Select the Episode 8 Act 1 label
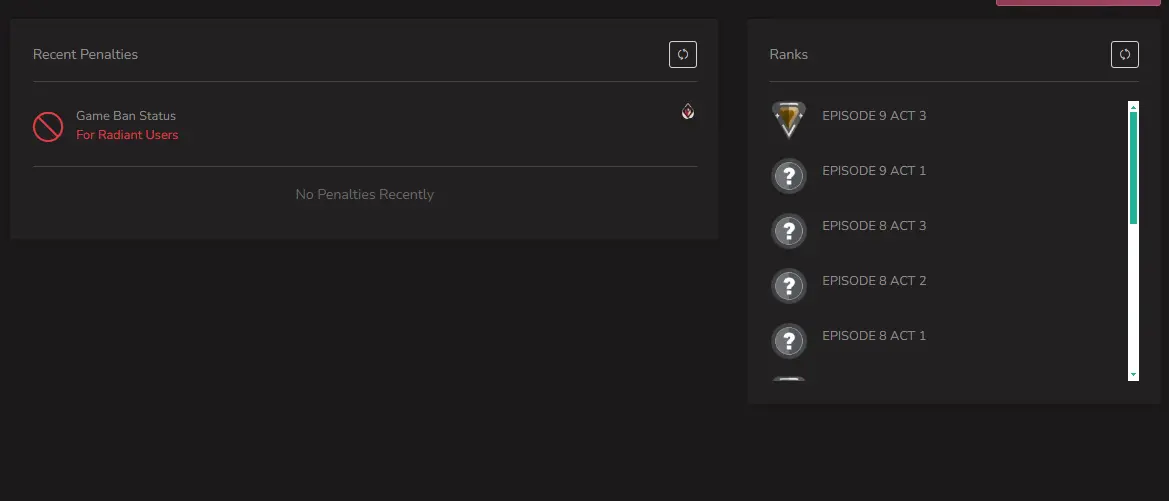Image resolution: width=1169 pixels, height=501 pixels. pyautogui.click(x=874, y=336)
